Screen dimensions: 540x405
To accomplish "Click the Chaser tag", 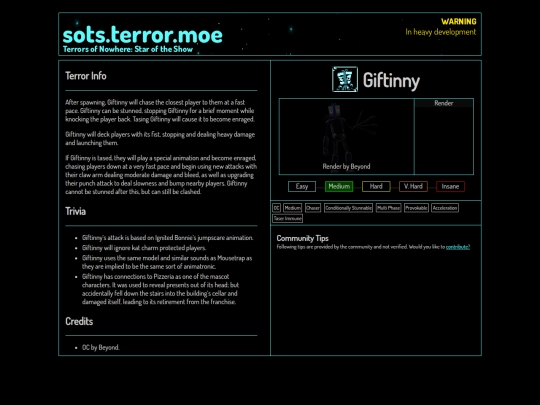I will click(313, 208).
